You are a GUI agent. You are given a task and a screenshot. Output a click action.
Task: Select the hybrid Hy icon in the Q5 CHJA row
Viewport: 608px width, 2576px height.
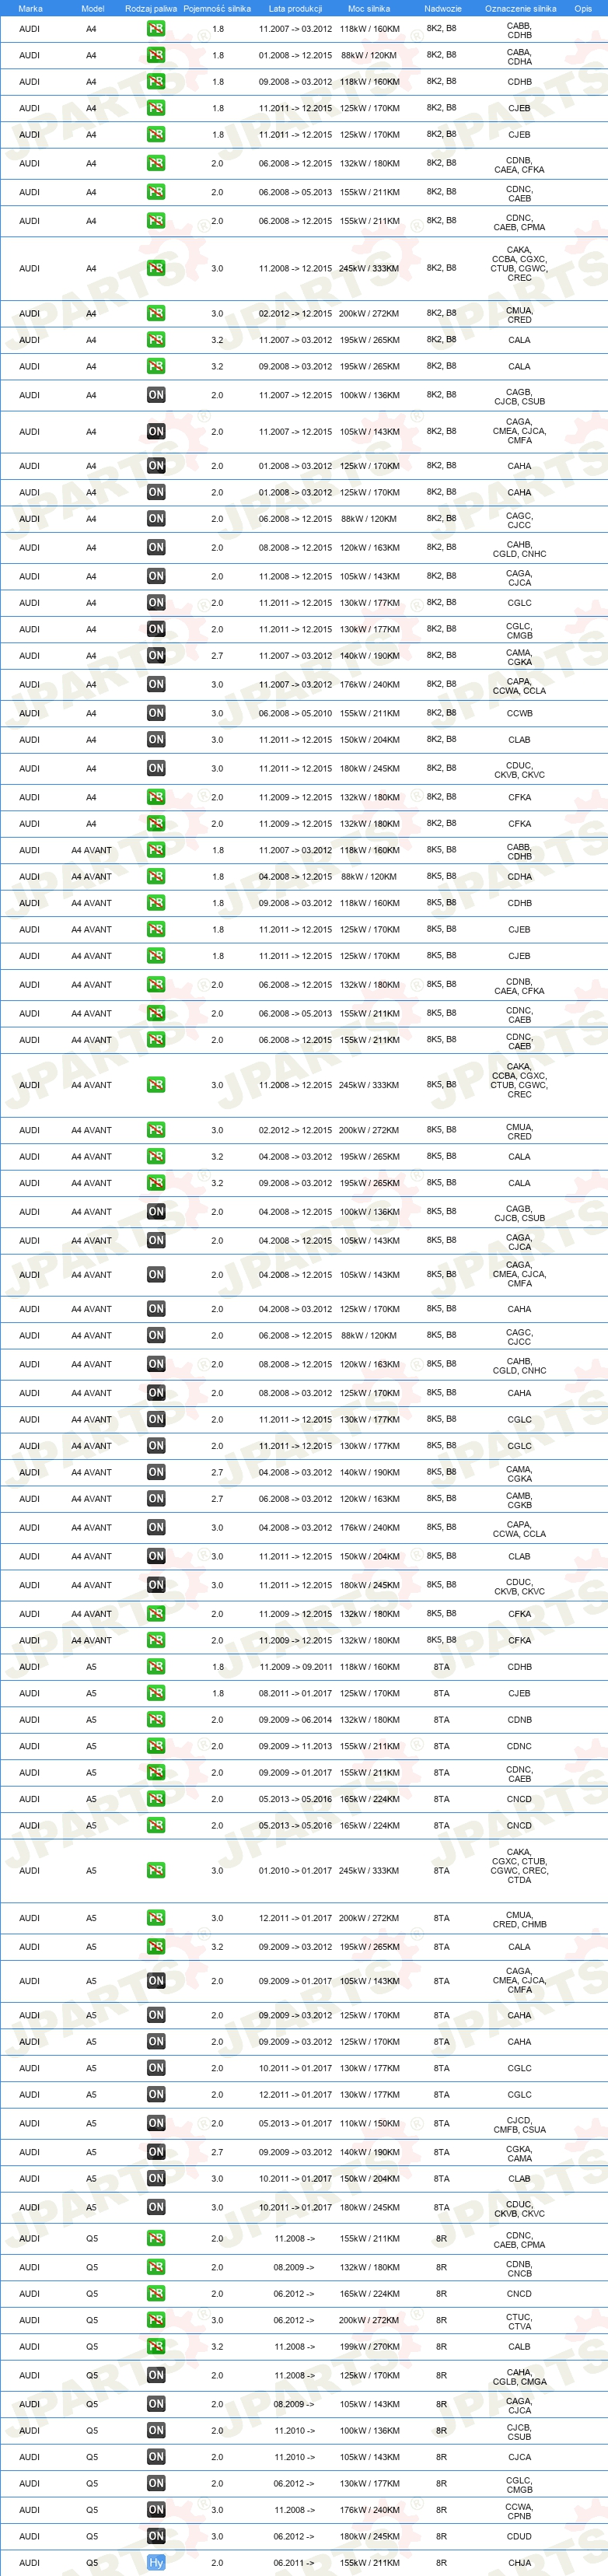click(x=156, y=2563)
